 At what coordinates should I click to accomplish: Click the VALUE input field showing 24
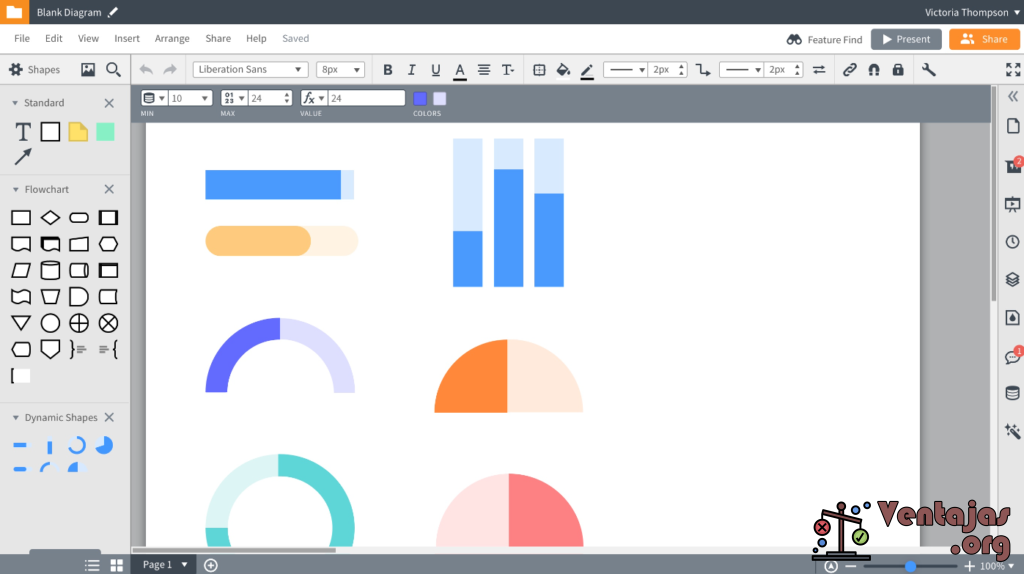pos(366,98)
